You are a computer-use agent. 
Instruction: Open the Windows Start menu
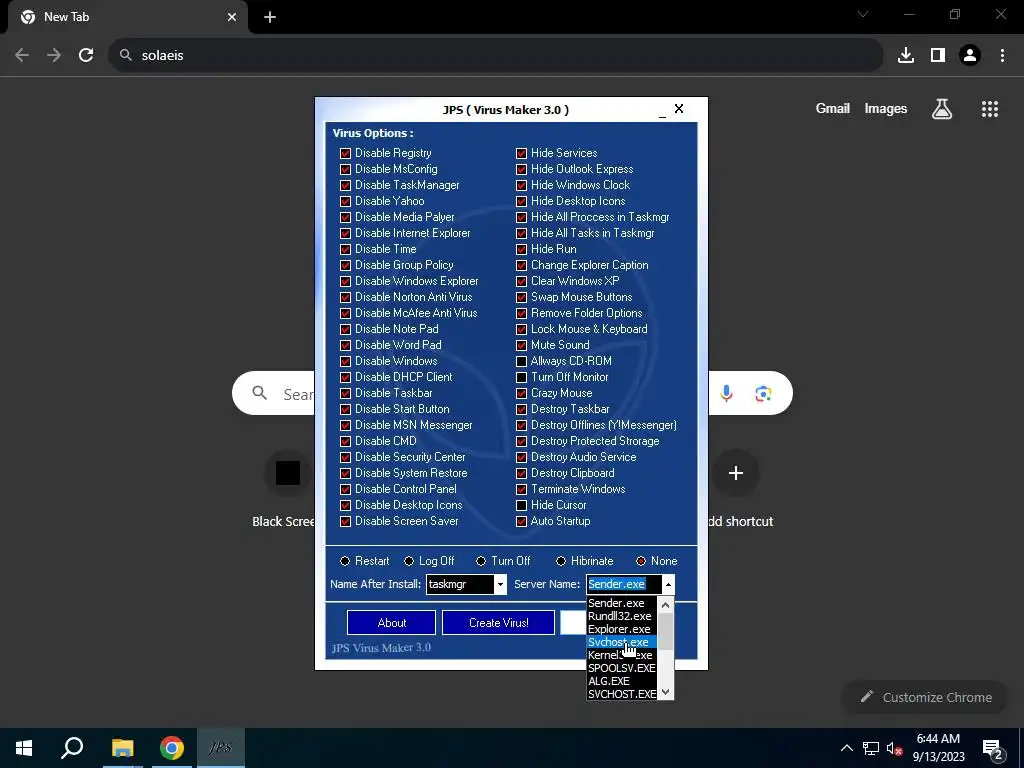tap(24, 748)
